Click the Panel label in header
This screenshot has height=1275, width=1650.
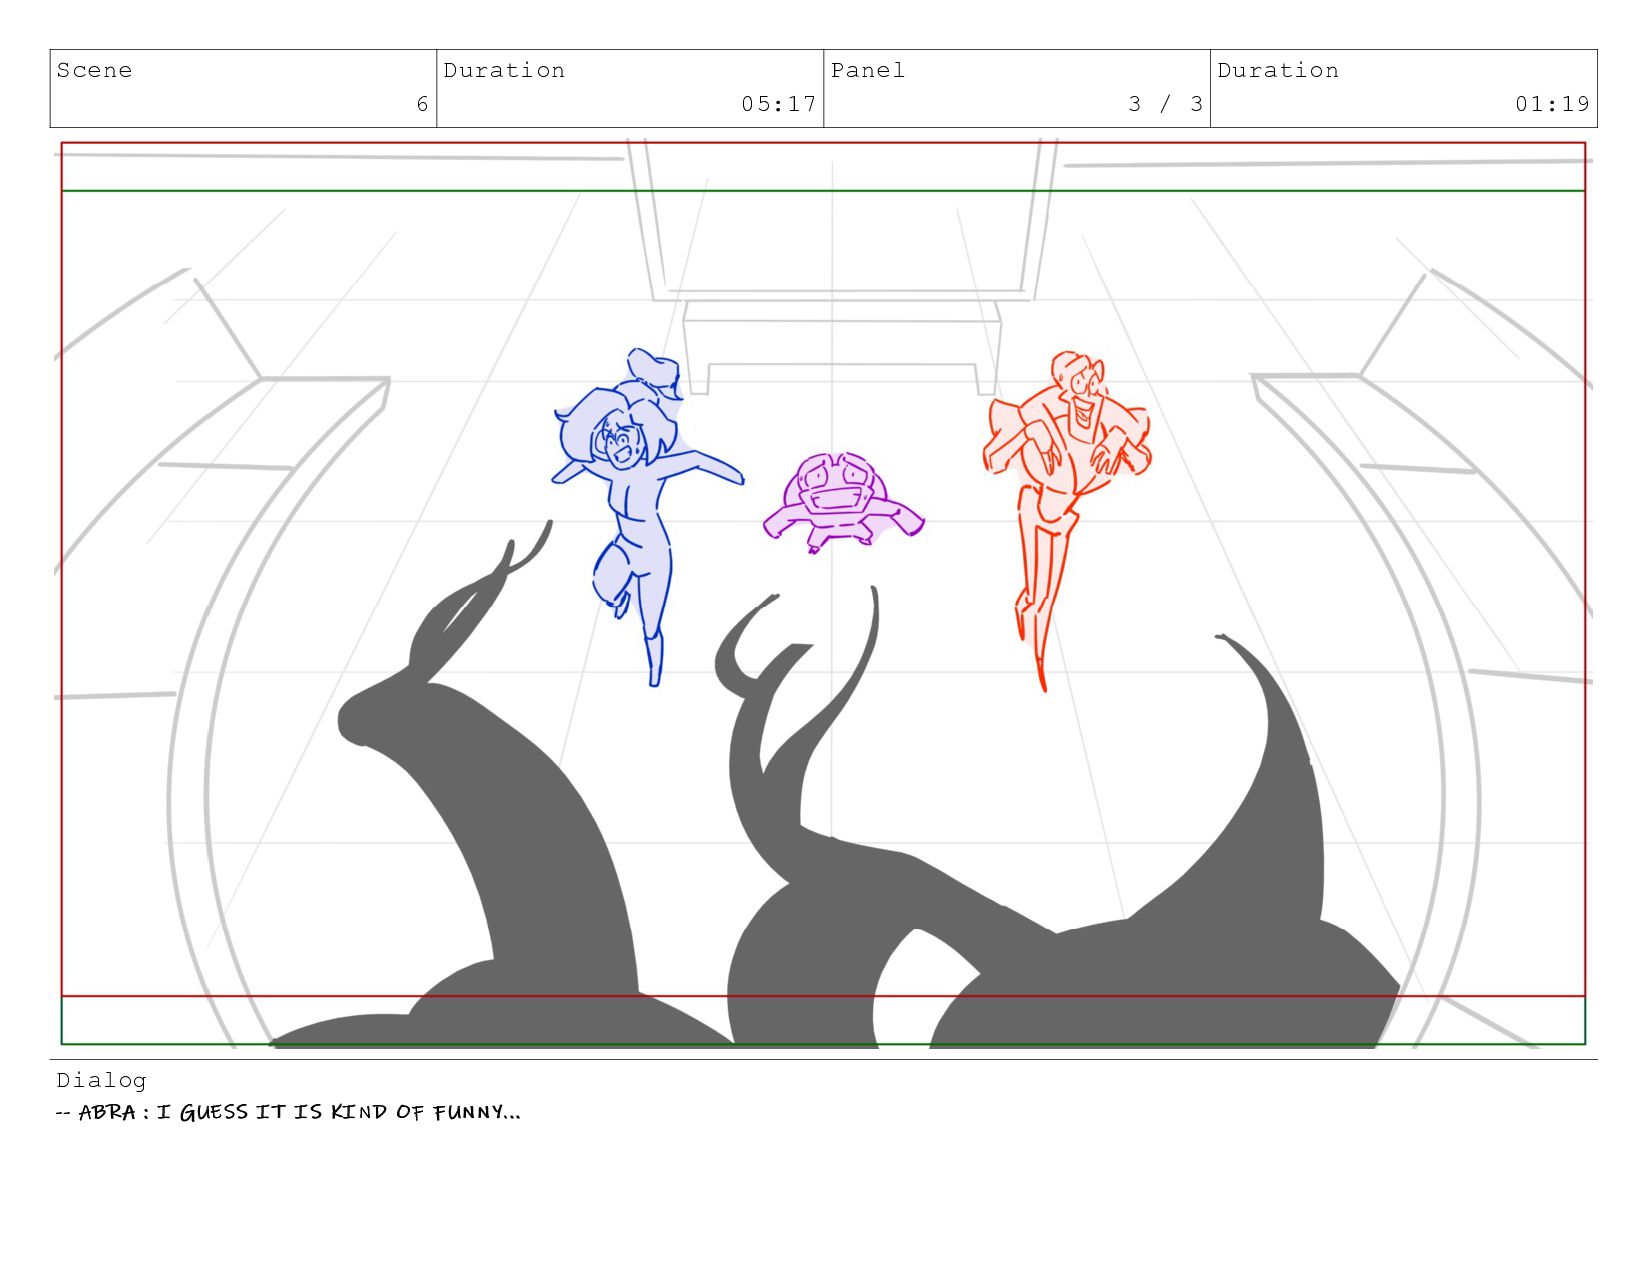pos(868,70)
